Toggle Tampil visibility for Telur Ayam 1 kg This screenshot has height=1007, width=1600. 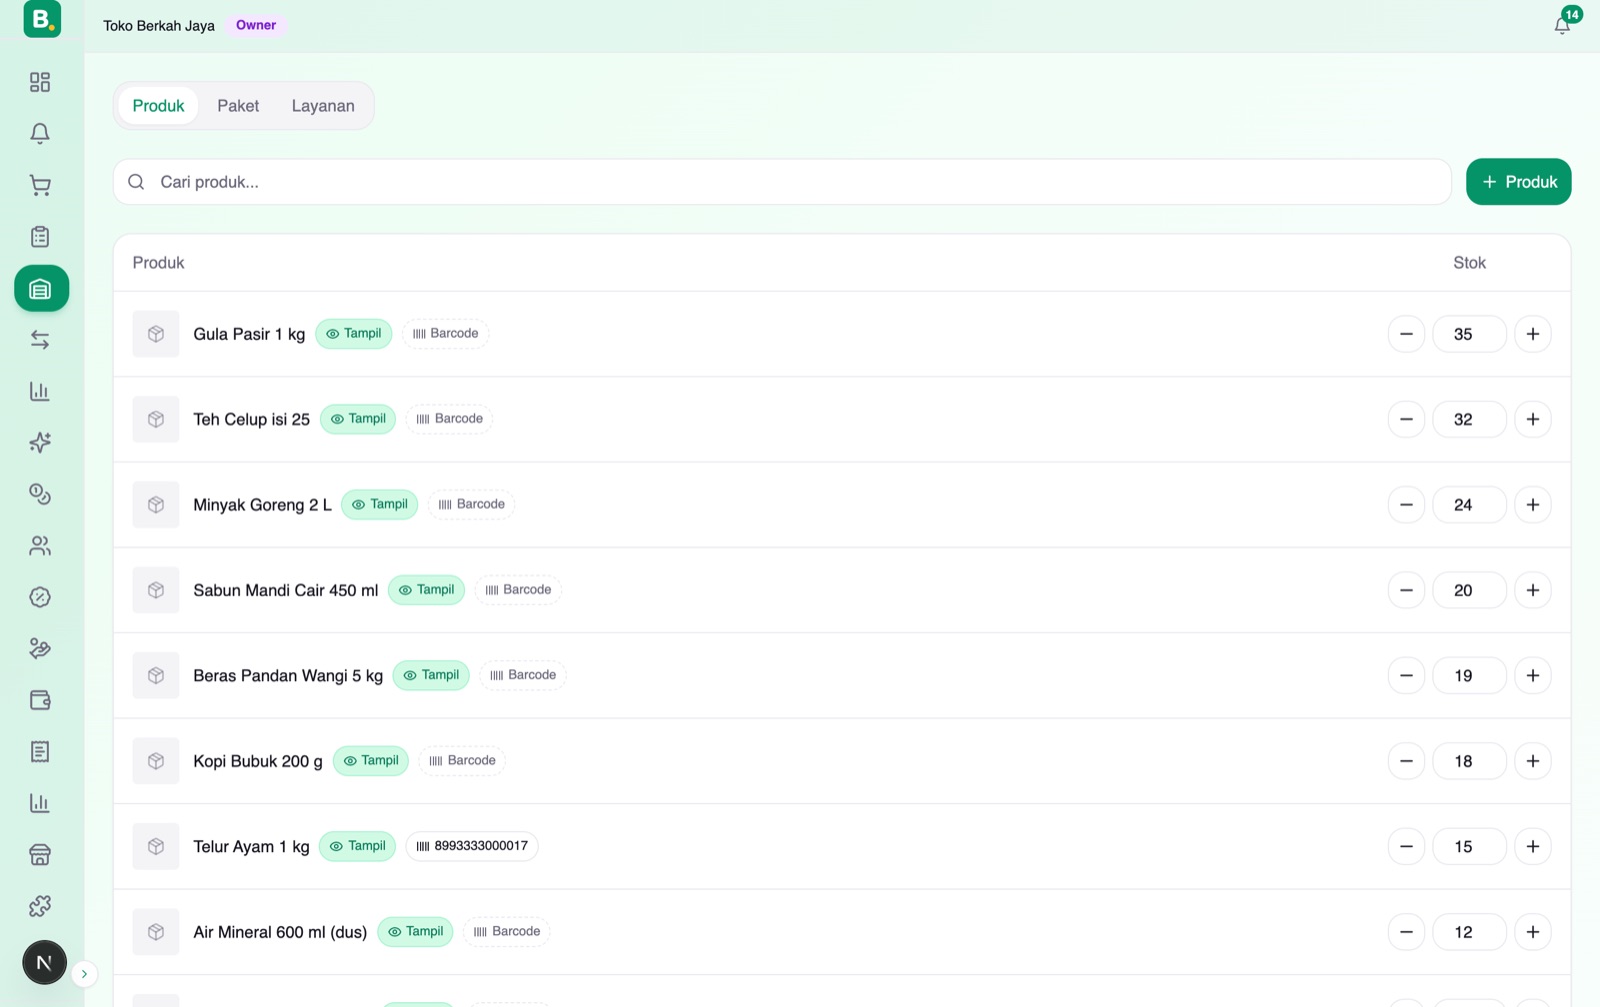358,846
